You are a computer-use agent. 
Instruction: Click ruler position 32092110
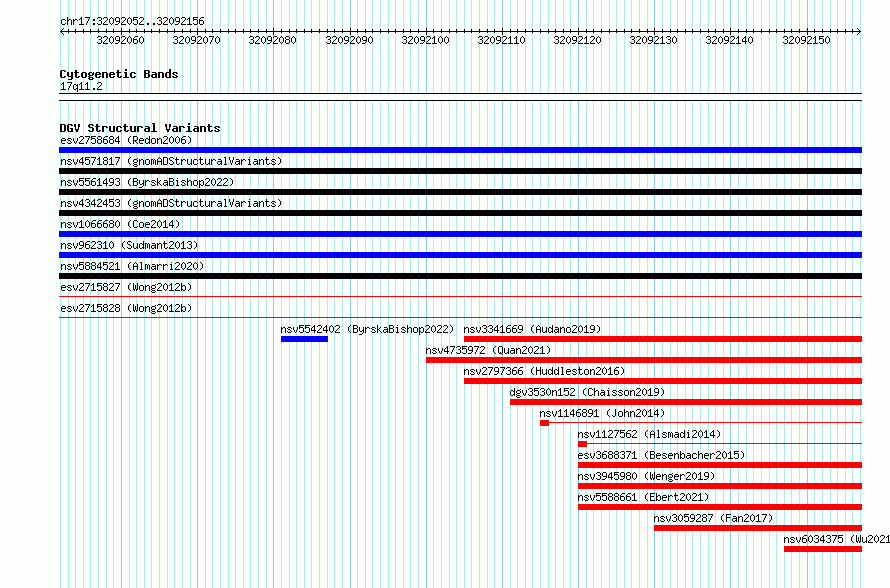point(501,40)
